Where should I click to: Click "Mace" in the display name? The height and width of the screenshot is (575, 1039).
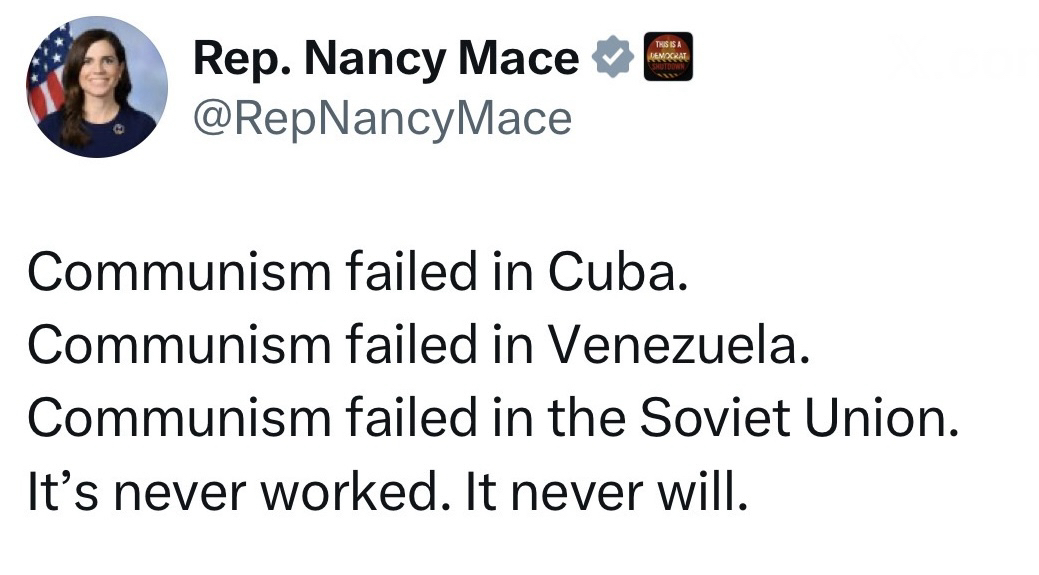(522, 60)
